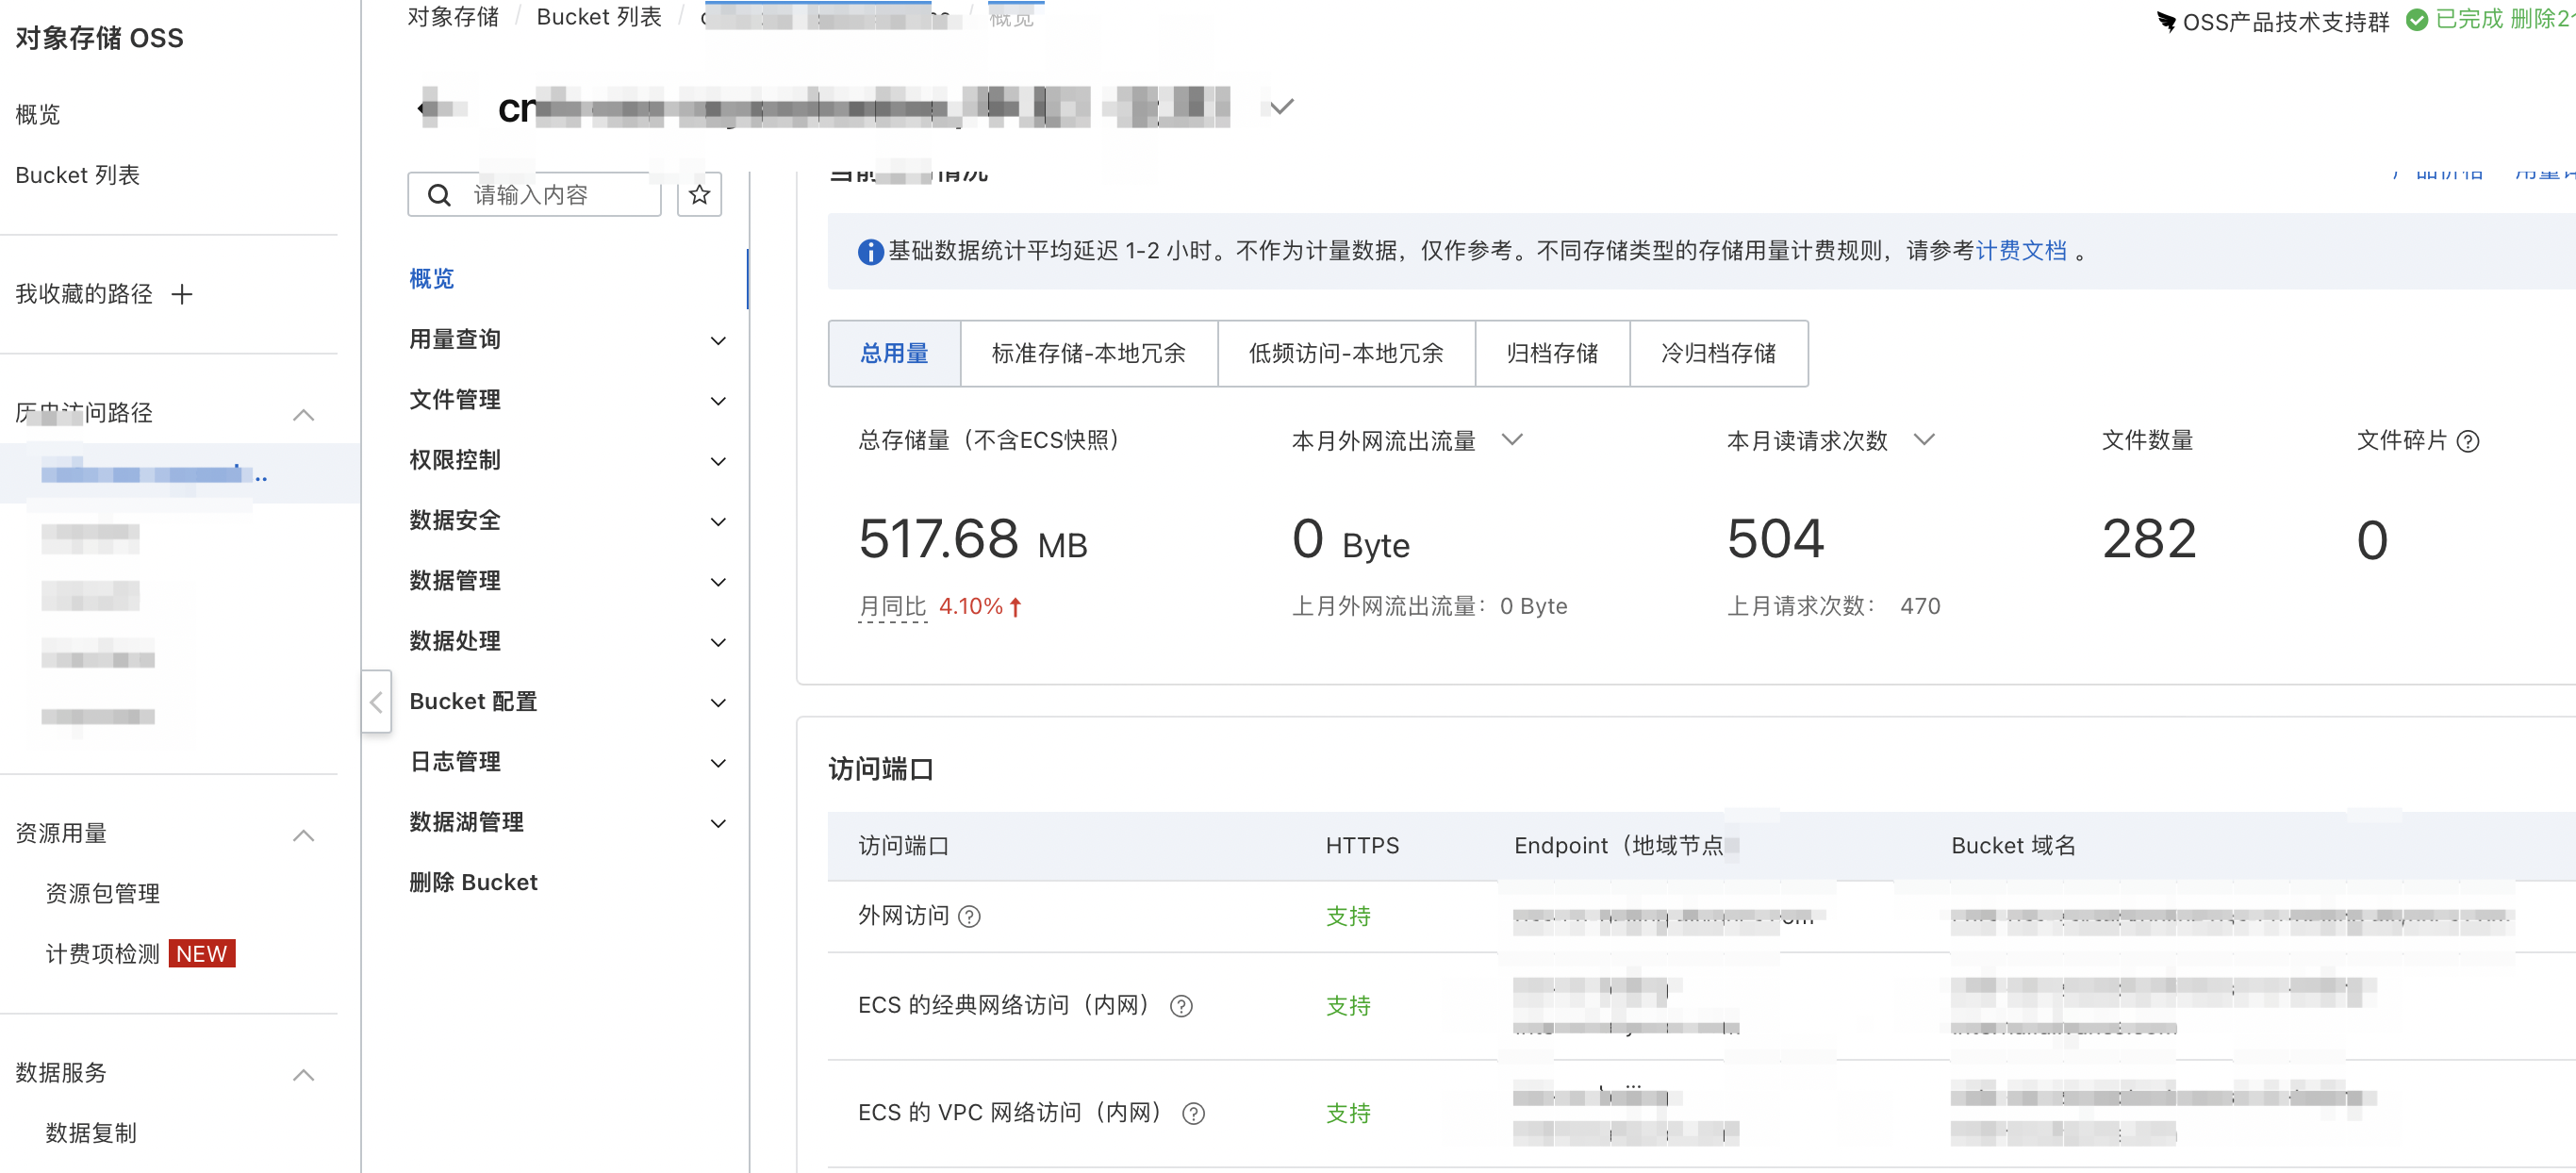Collapse the 资源用量 section
2576x1173 pixels.
coord(303,835)
